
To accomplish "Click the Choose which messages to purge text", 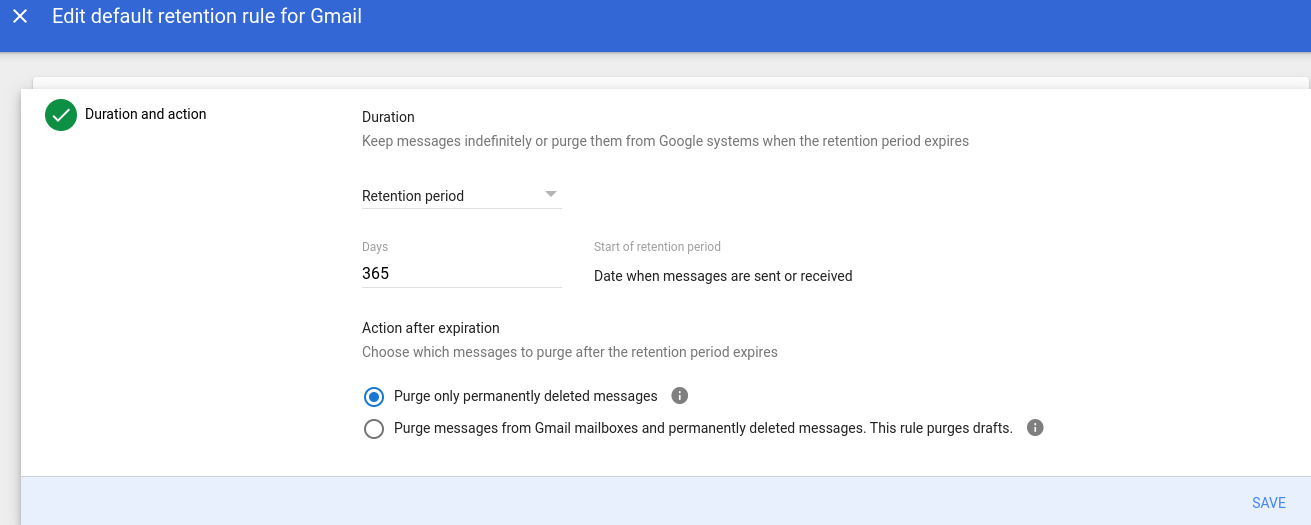I will tap(570, 352).
